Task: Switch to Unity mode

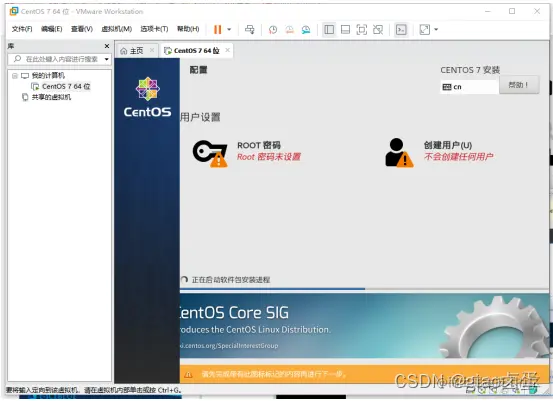Action: pyautogui.click(x=378, y=30)
